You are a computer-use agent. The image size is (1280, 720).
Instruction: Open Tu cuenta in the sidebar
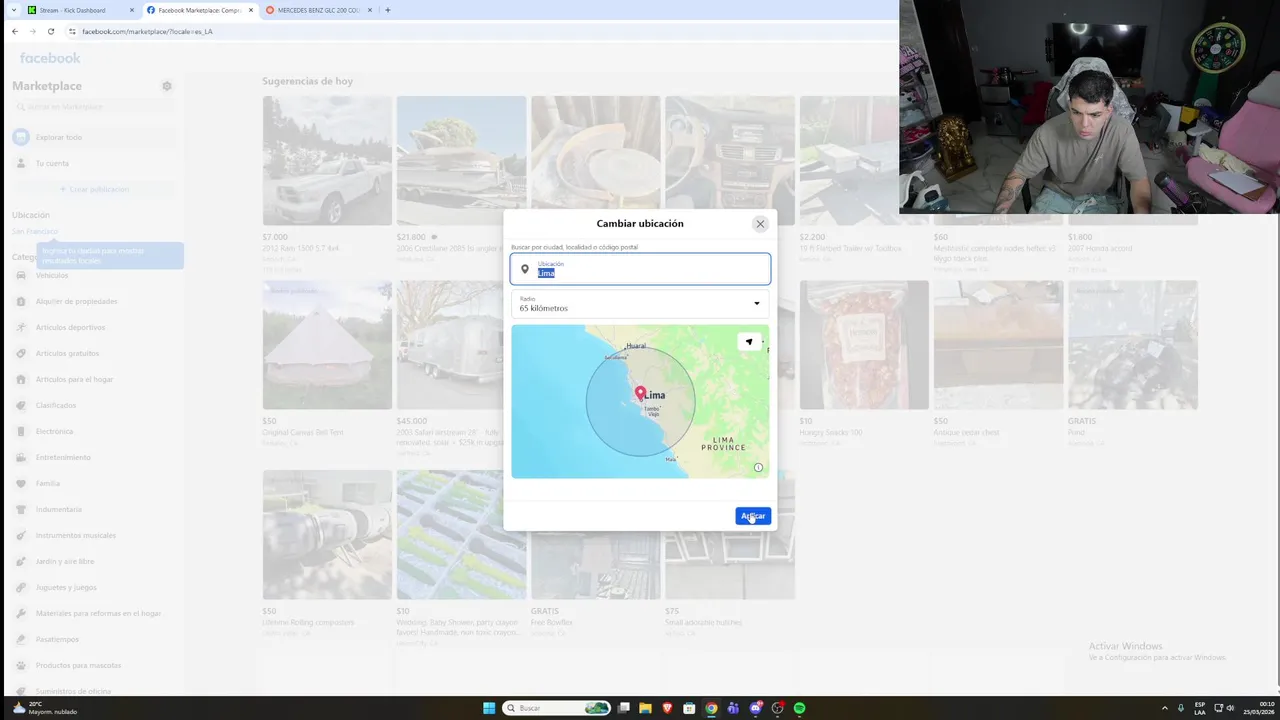click(96, 163)
